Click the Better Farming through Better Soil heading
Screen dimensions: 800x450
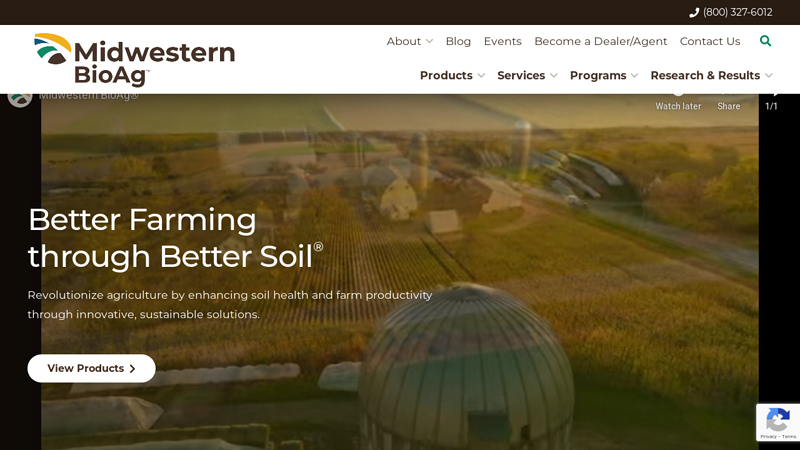point(176,238)
